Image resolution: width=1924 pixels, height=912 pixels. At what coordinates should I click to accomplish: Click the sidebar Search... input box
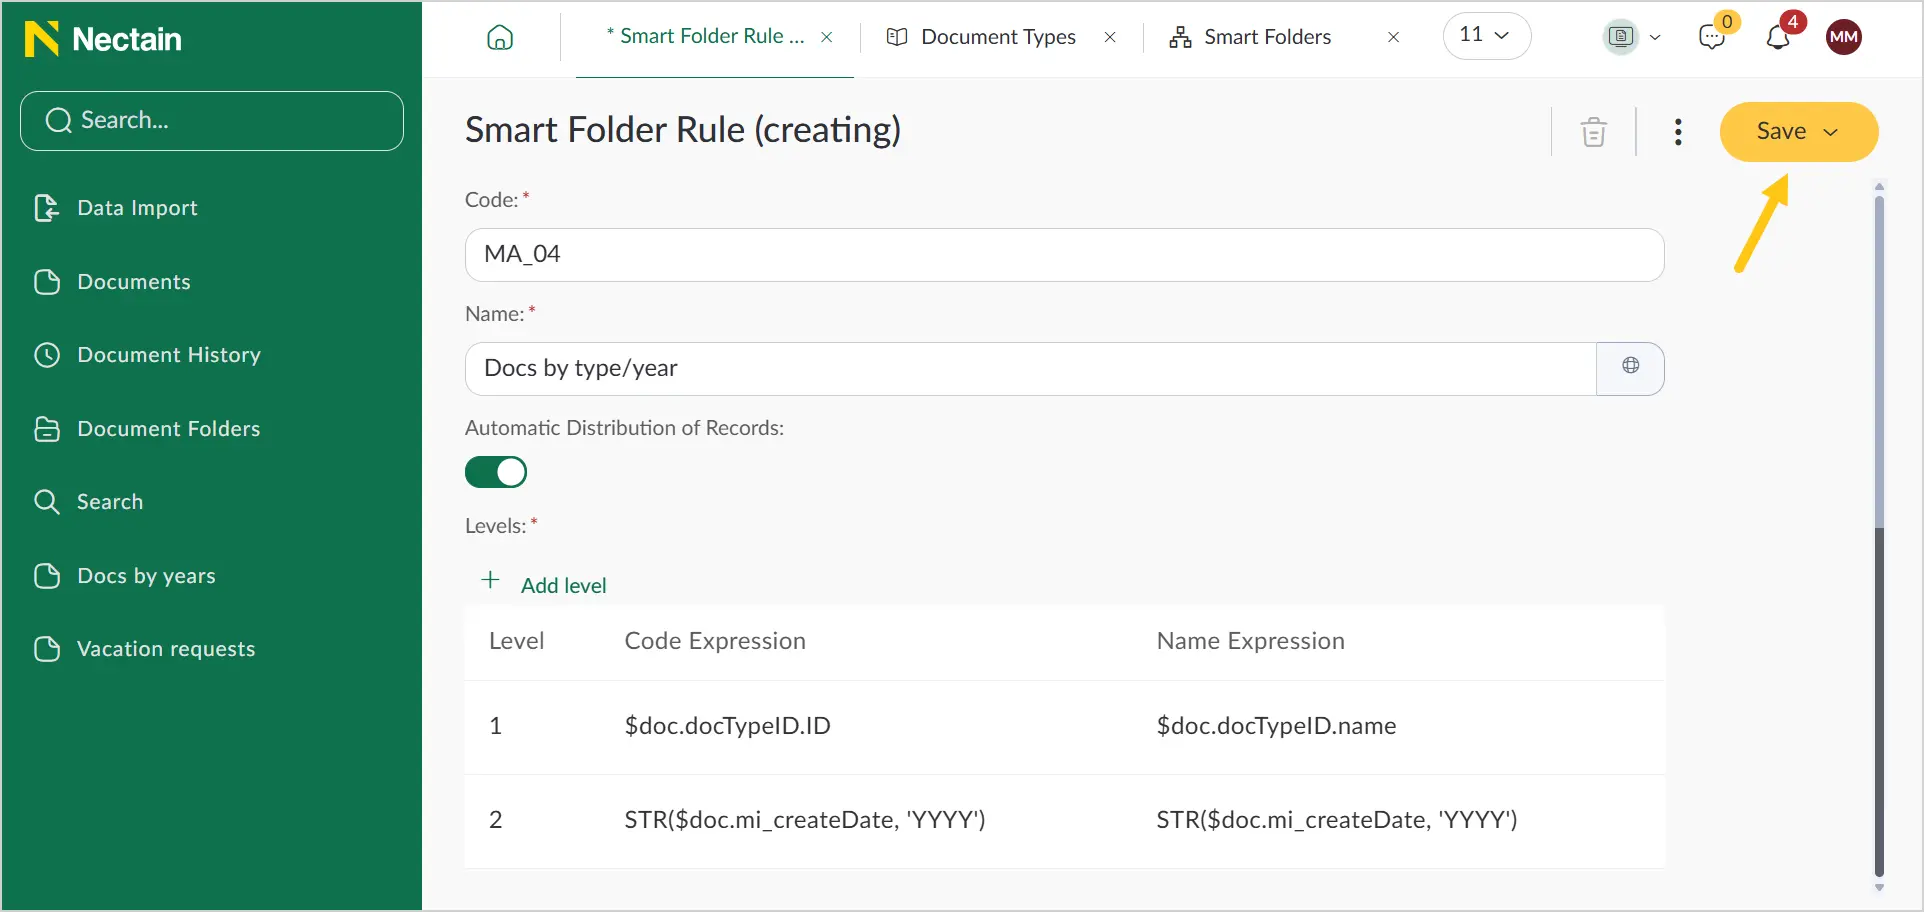tap(212, 121)
